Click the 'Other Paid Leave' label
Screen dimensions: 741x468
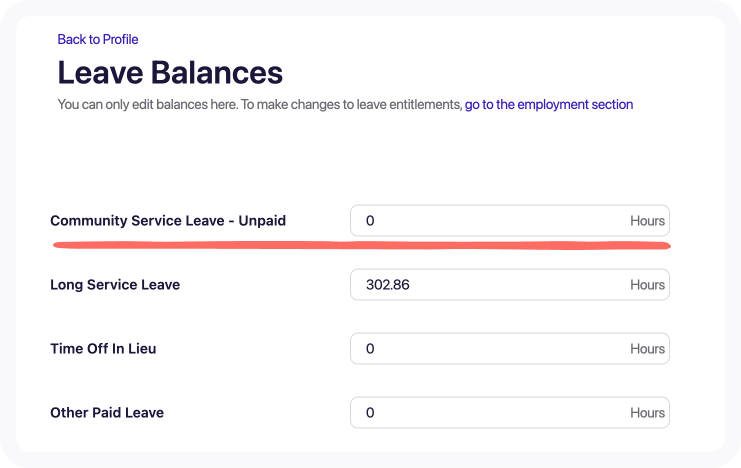(x=107, y=413)
